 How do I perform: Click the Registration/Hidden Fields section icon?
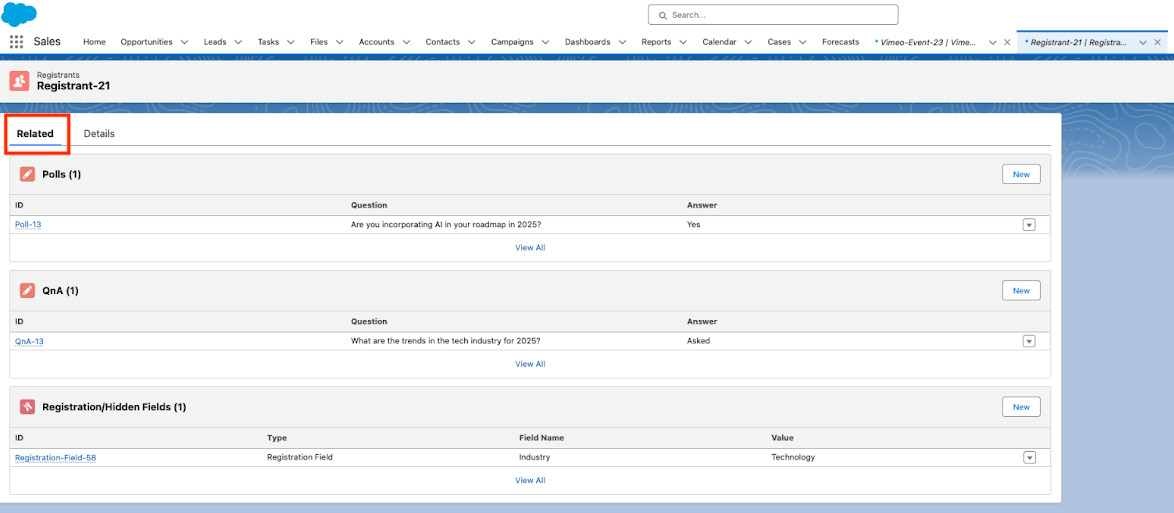click(x=28, y=407)
